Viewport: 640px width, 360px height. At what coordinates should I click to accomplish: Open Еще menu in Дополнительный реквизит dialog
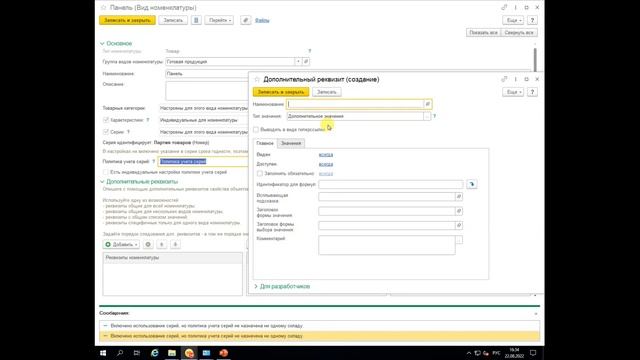[x=513, y=92]
